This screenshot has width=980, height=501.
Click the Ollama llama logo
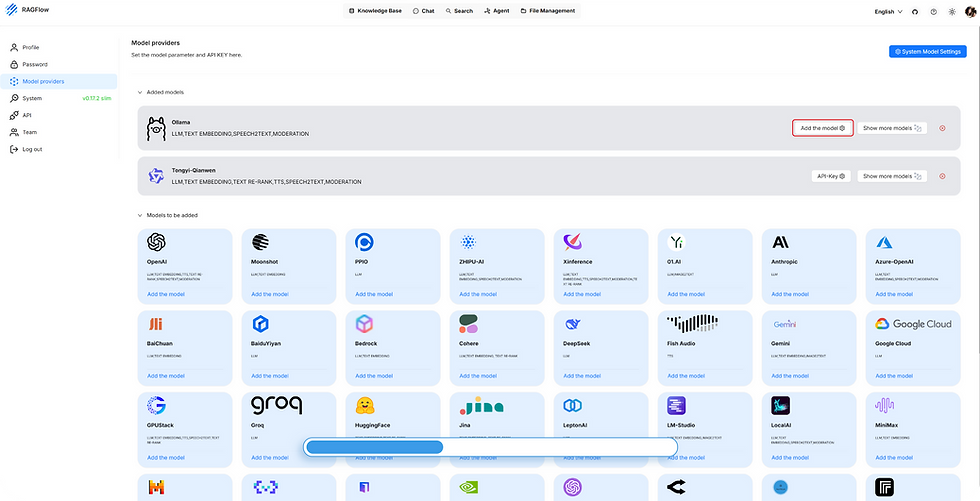(156, 128)
